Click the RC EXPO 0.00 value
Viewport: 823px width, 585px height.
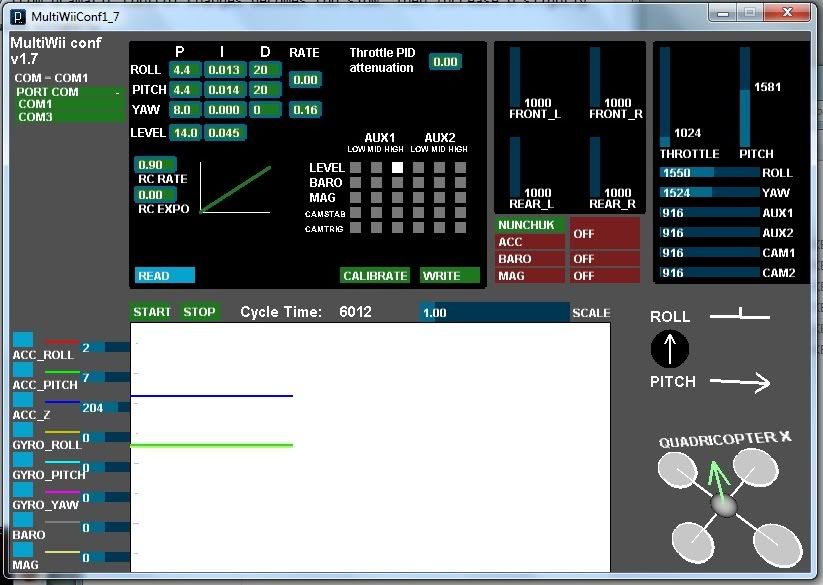[x=155, y=195]
